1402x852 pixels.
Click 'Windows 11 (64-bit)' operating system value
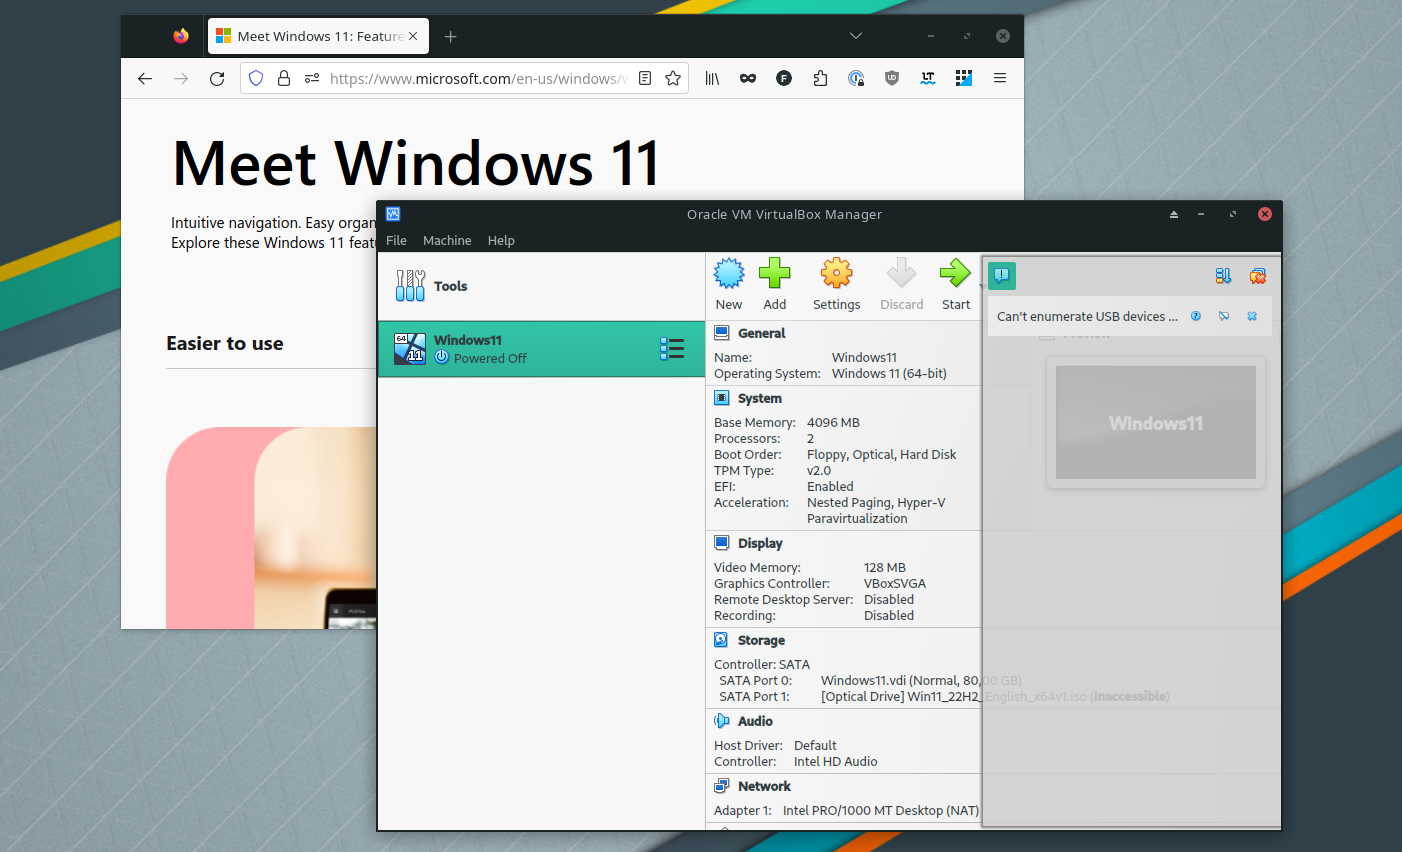click(x=889, y=373)
